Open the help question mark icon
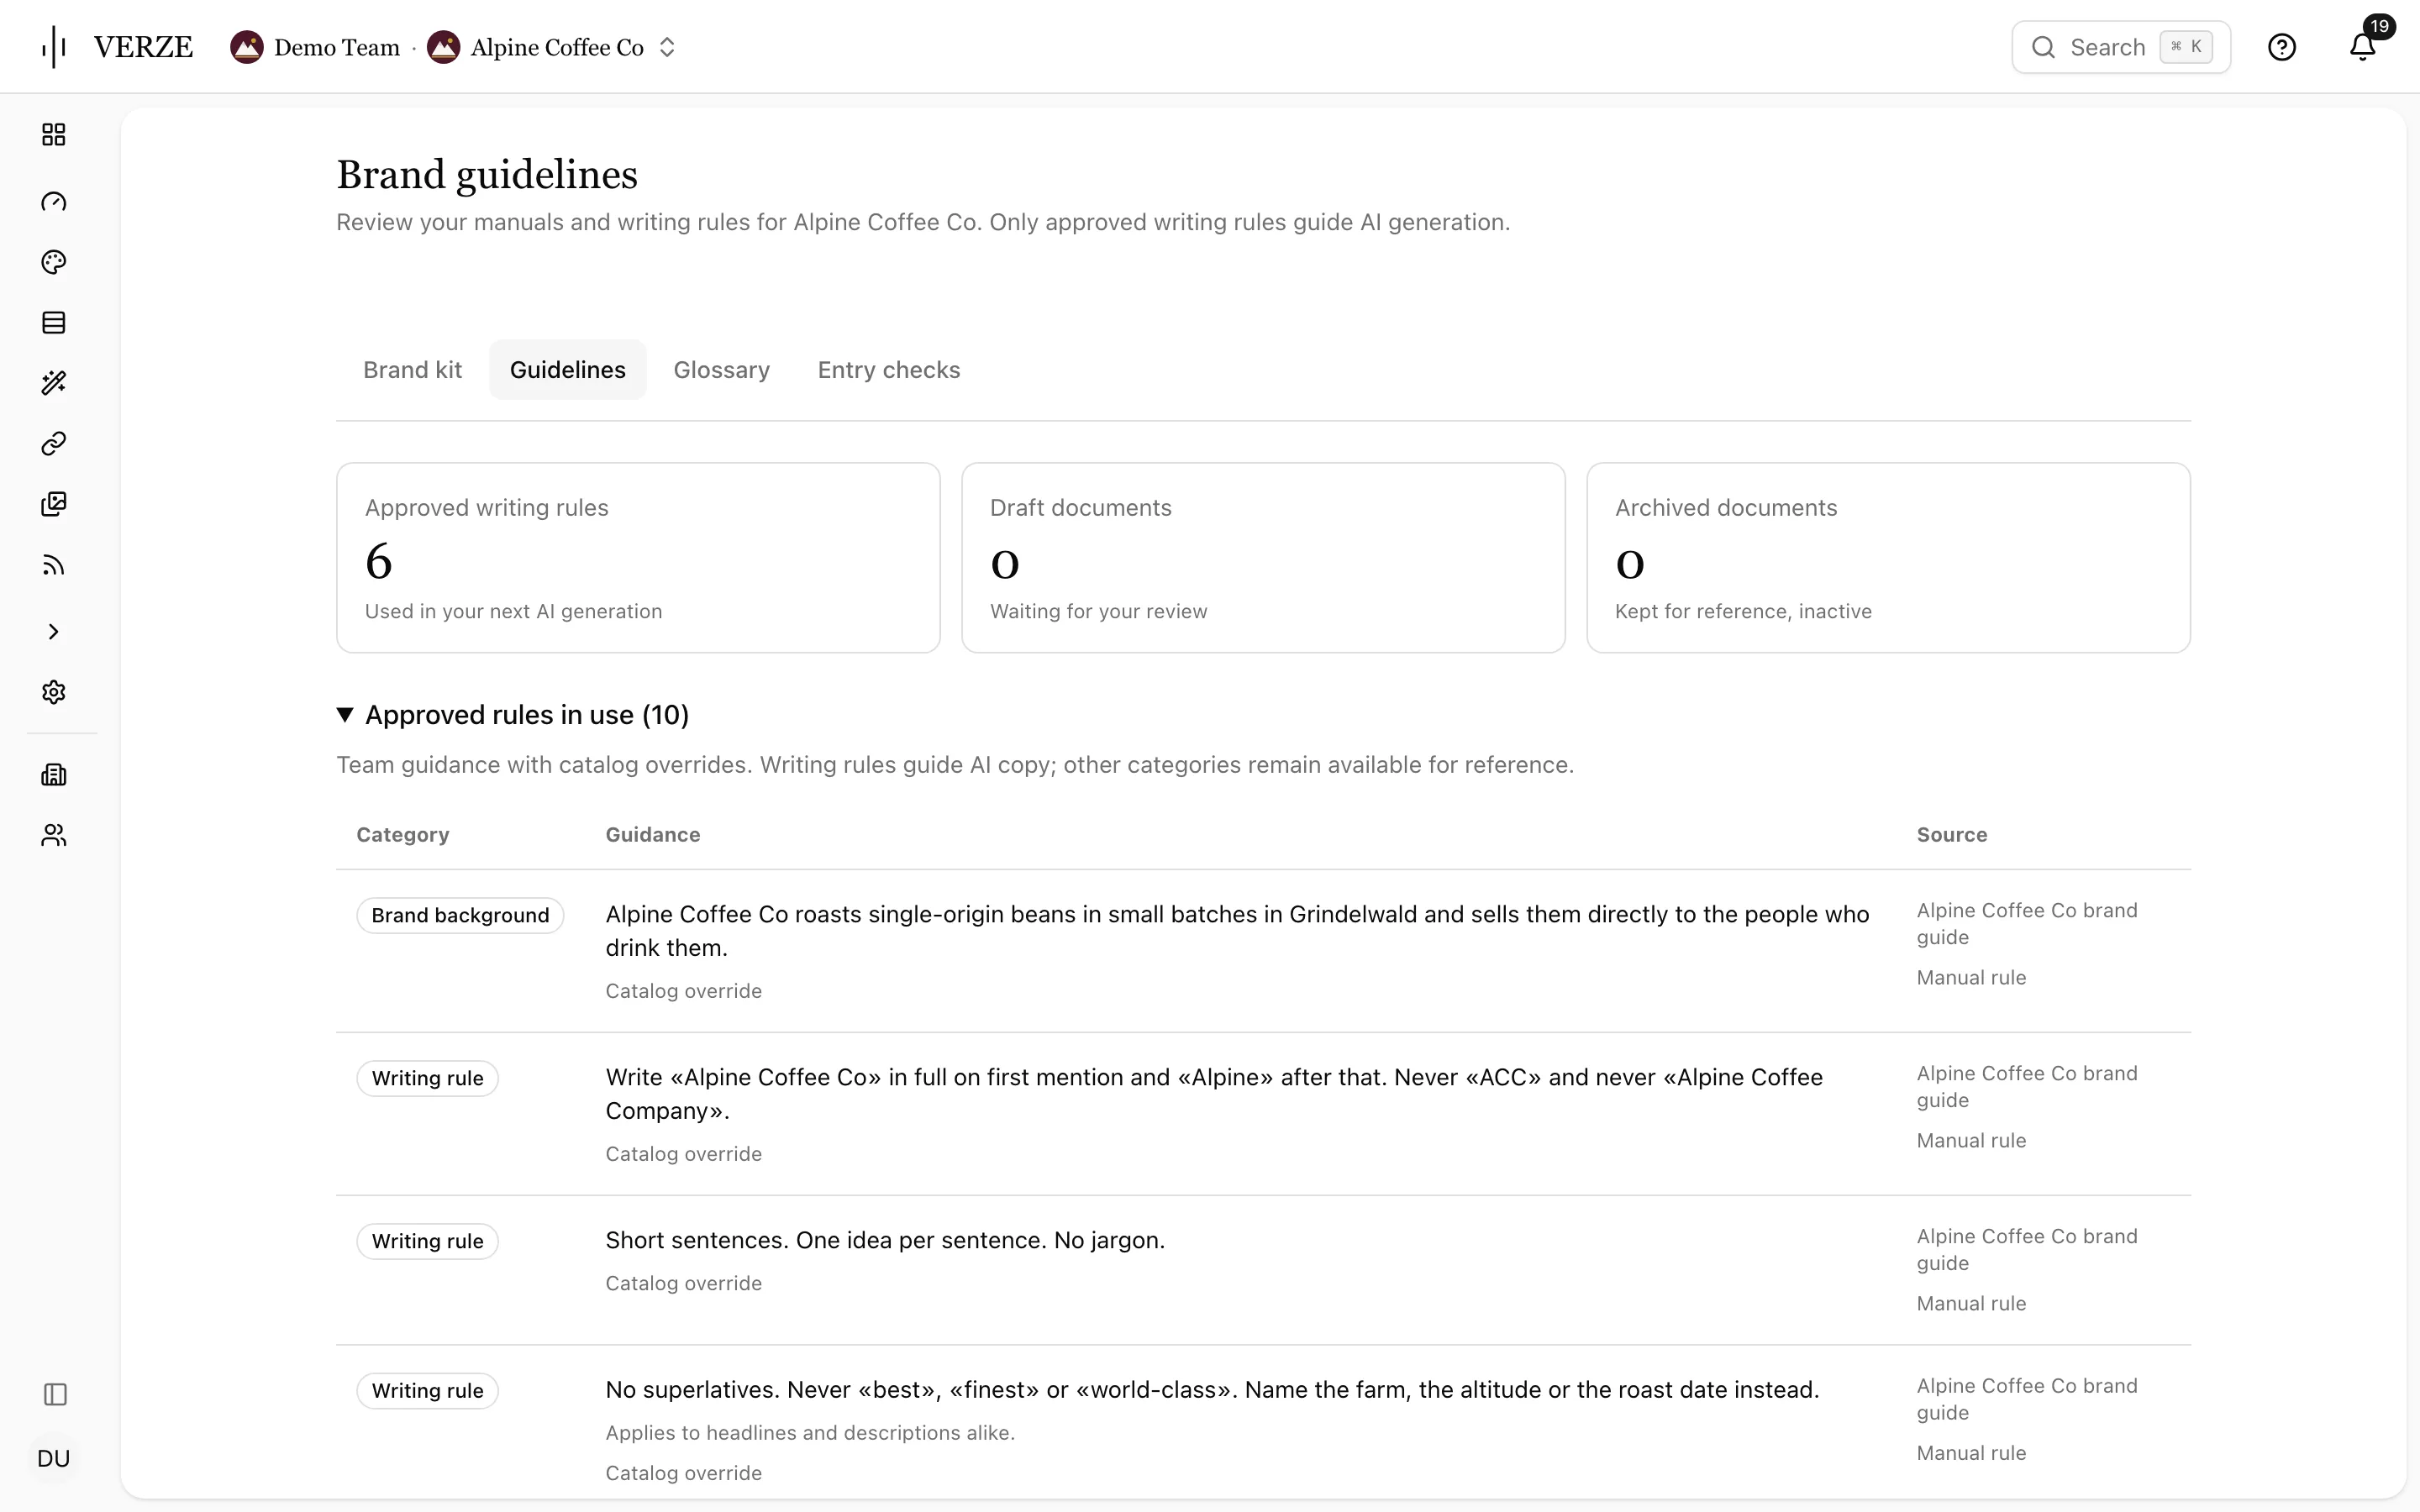This screenshot has width=2420, height=1512. [x=2282, y=47]
